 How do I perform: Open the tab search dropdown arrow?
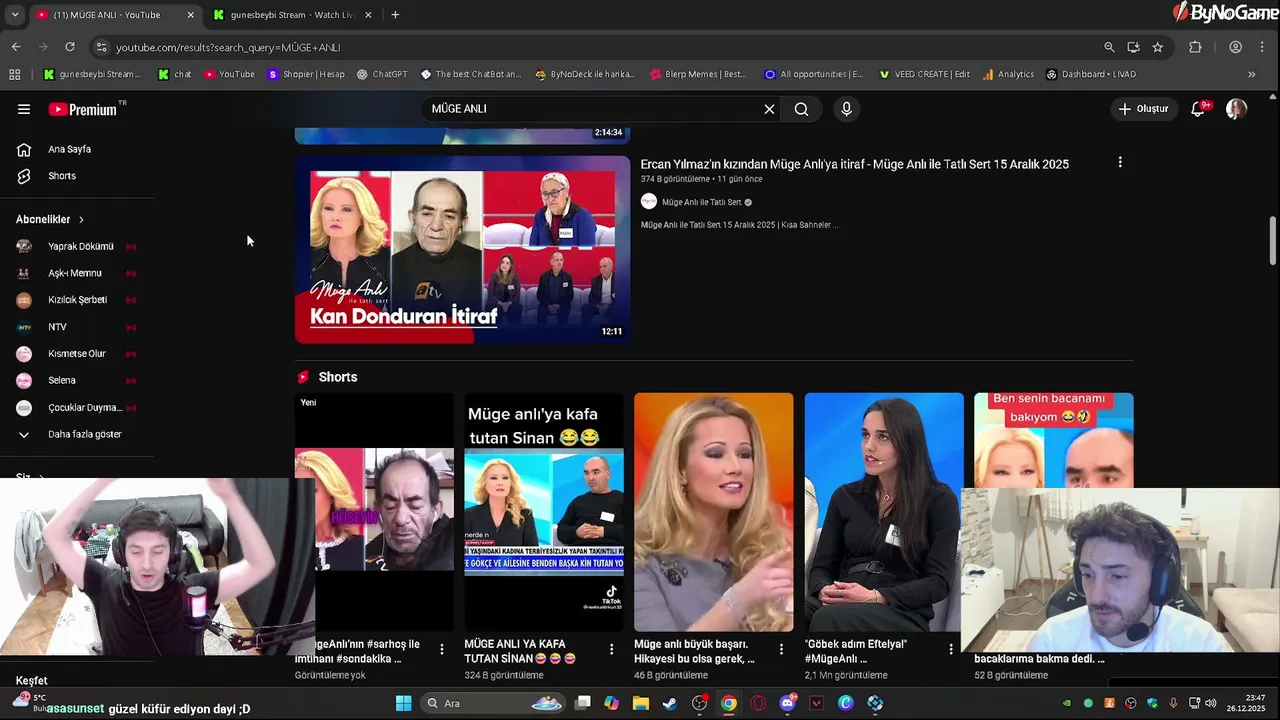(x=15, y=15)
